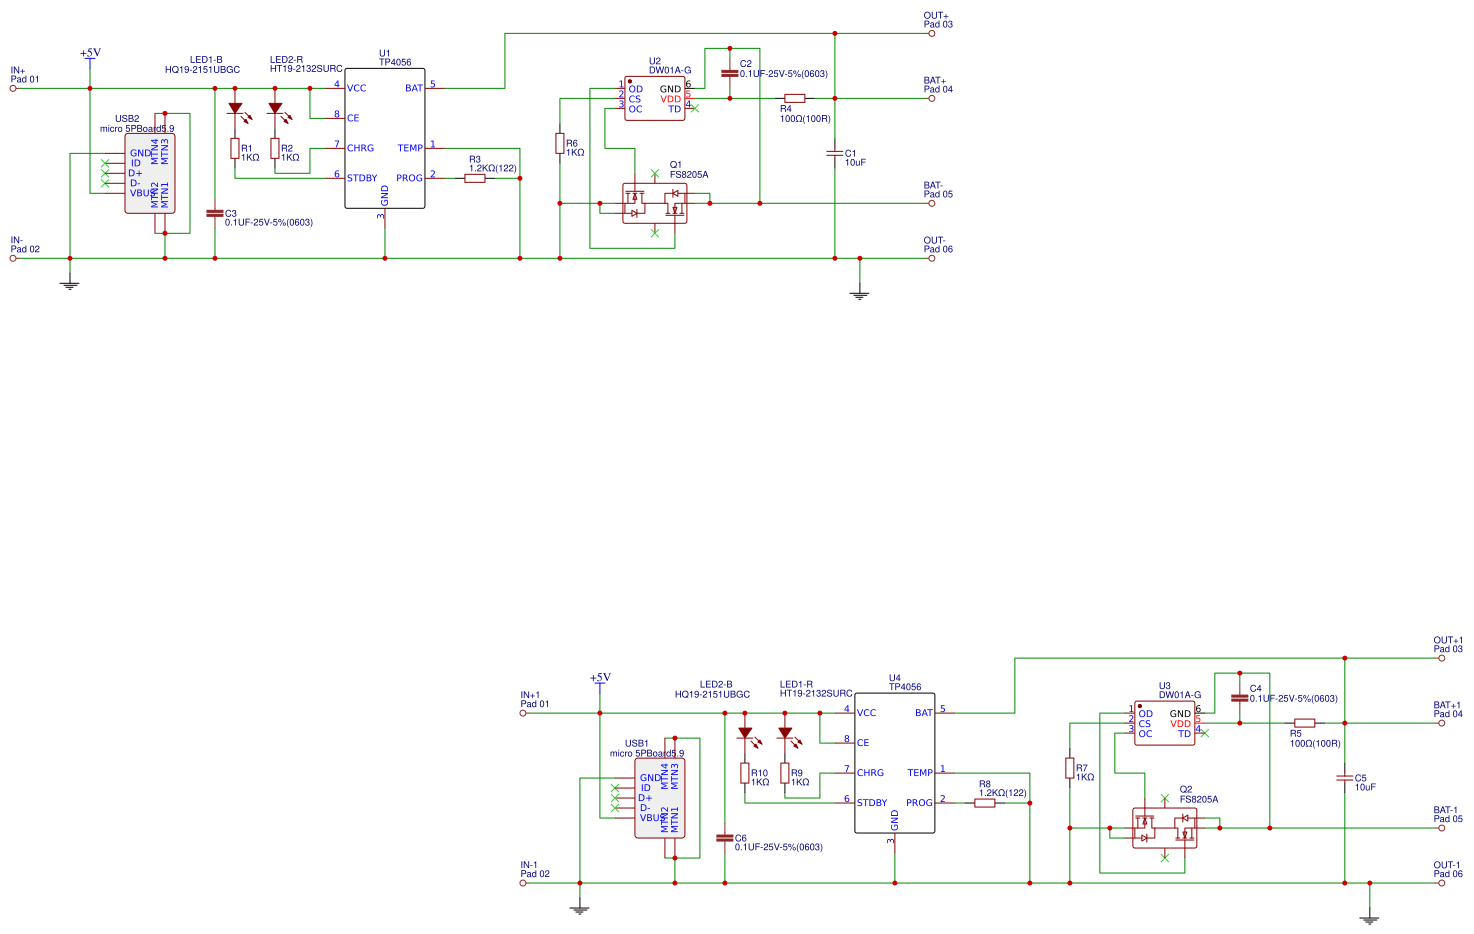The width and height of the screenshot is (1474, 934).
Task: Click capacitor C6 symbol
Action: point(725,838)
